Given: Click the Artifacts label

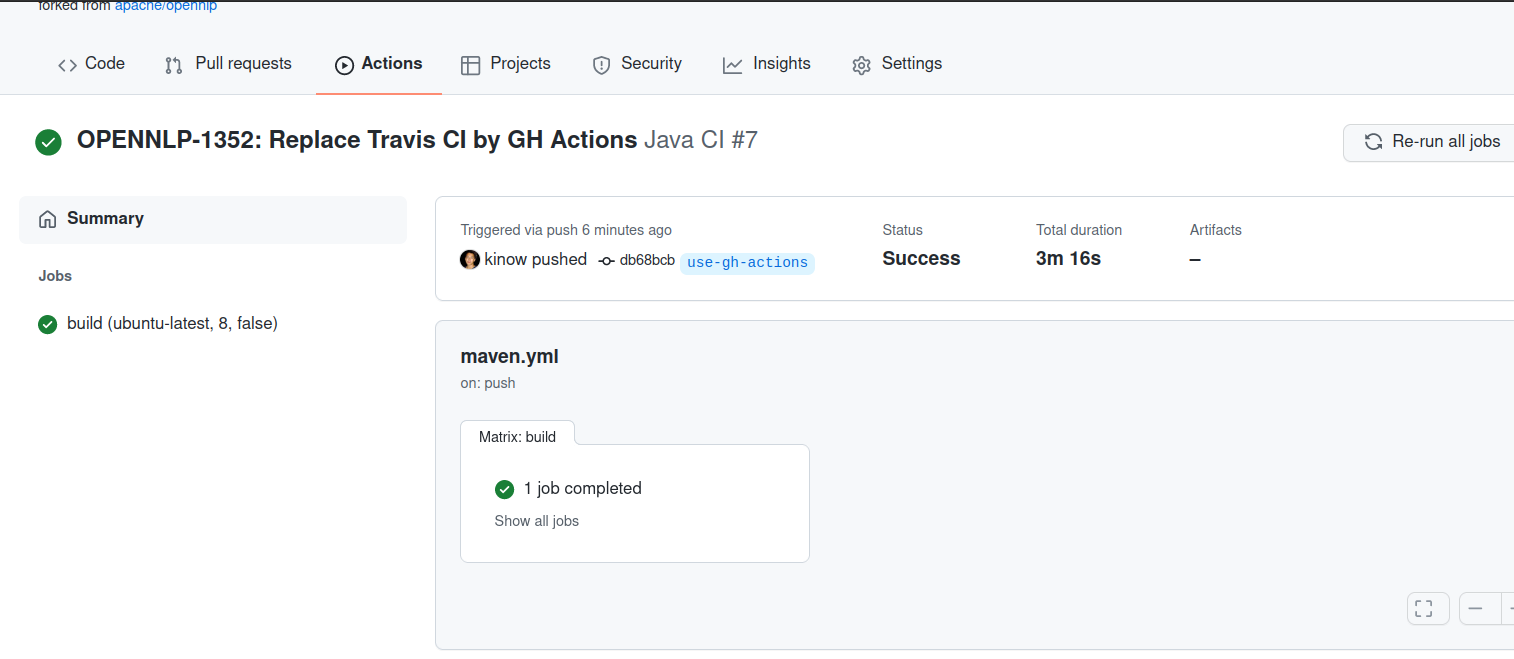Looking at the screenshot, I should coord(1215,230).
